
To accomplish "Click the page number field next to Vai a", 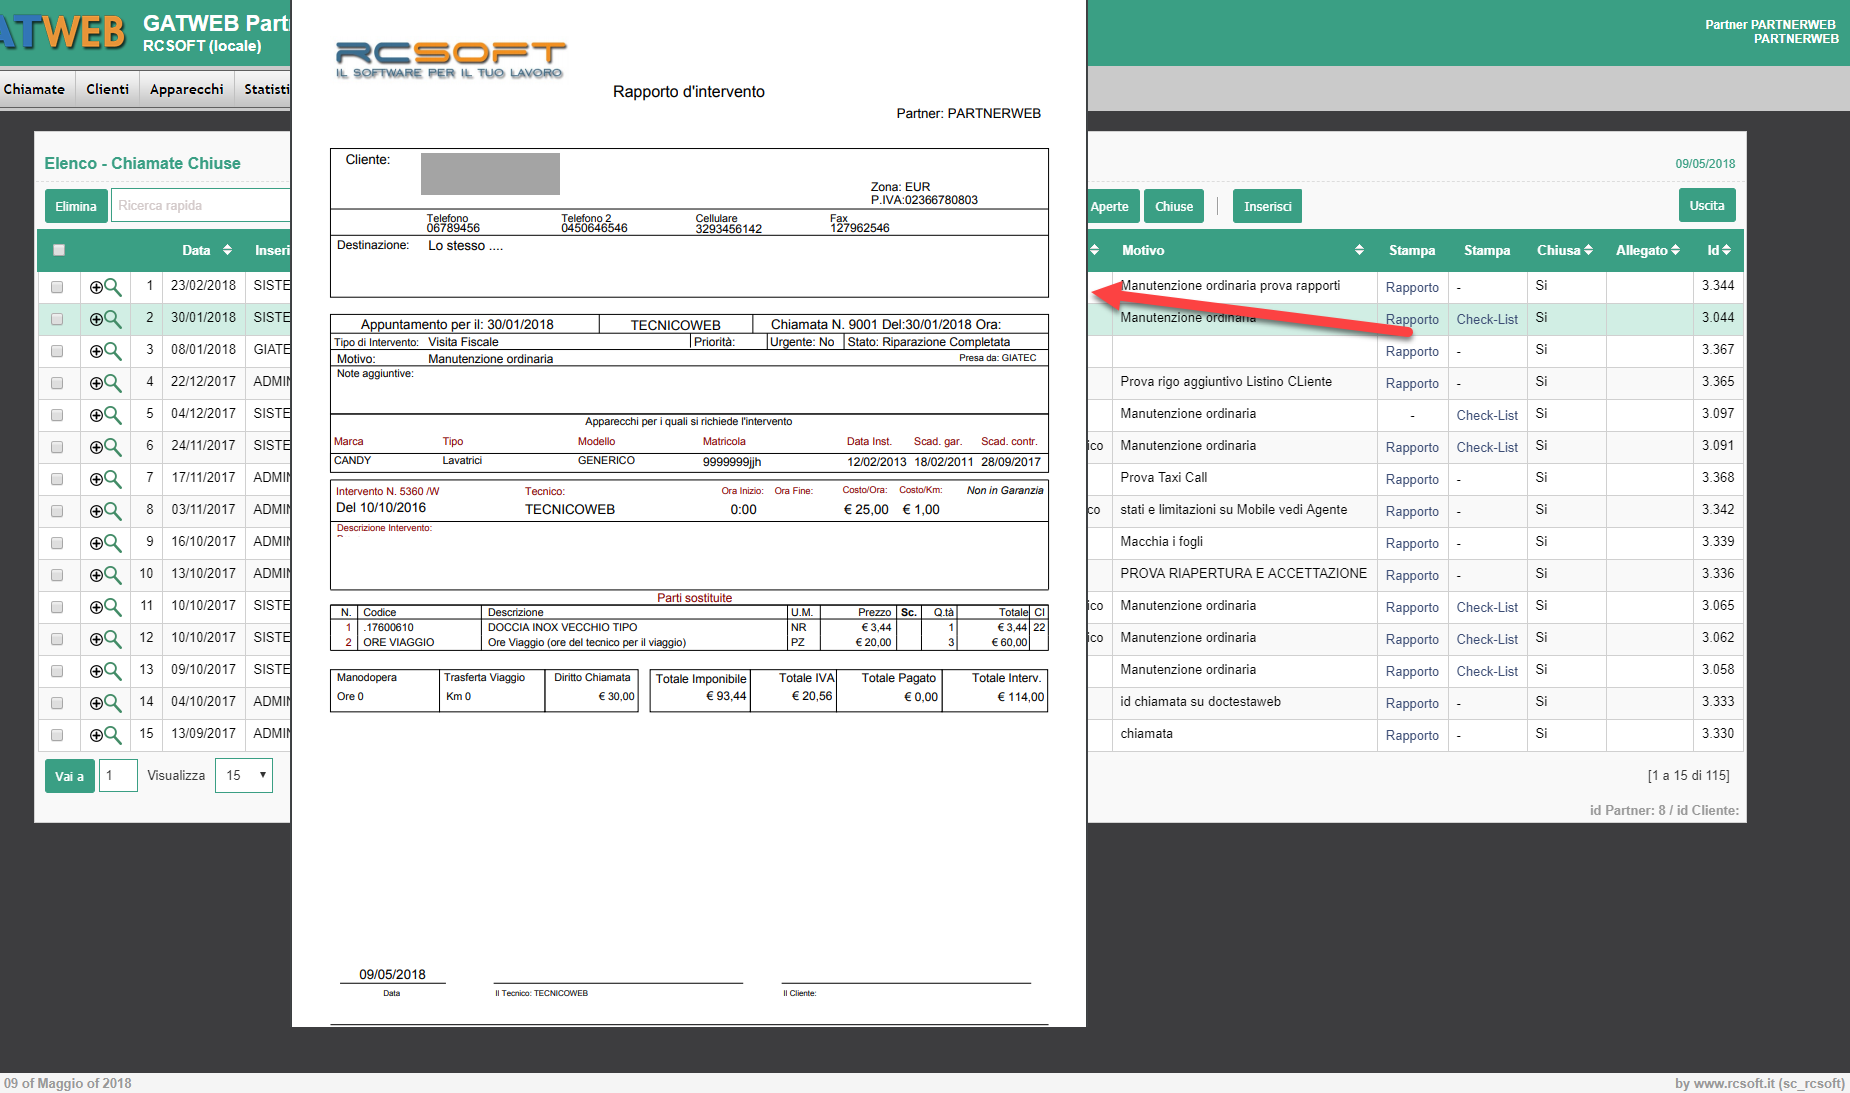I will coord(118,775).
